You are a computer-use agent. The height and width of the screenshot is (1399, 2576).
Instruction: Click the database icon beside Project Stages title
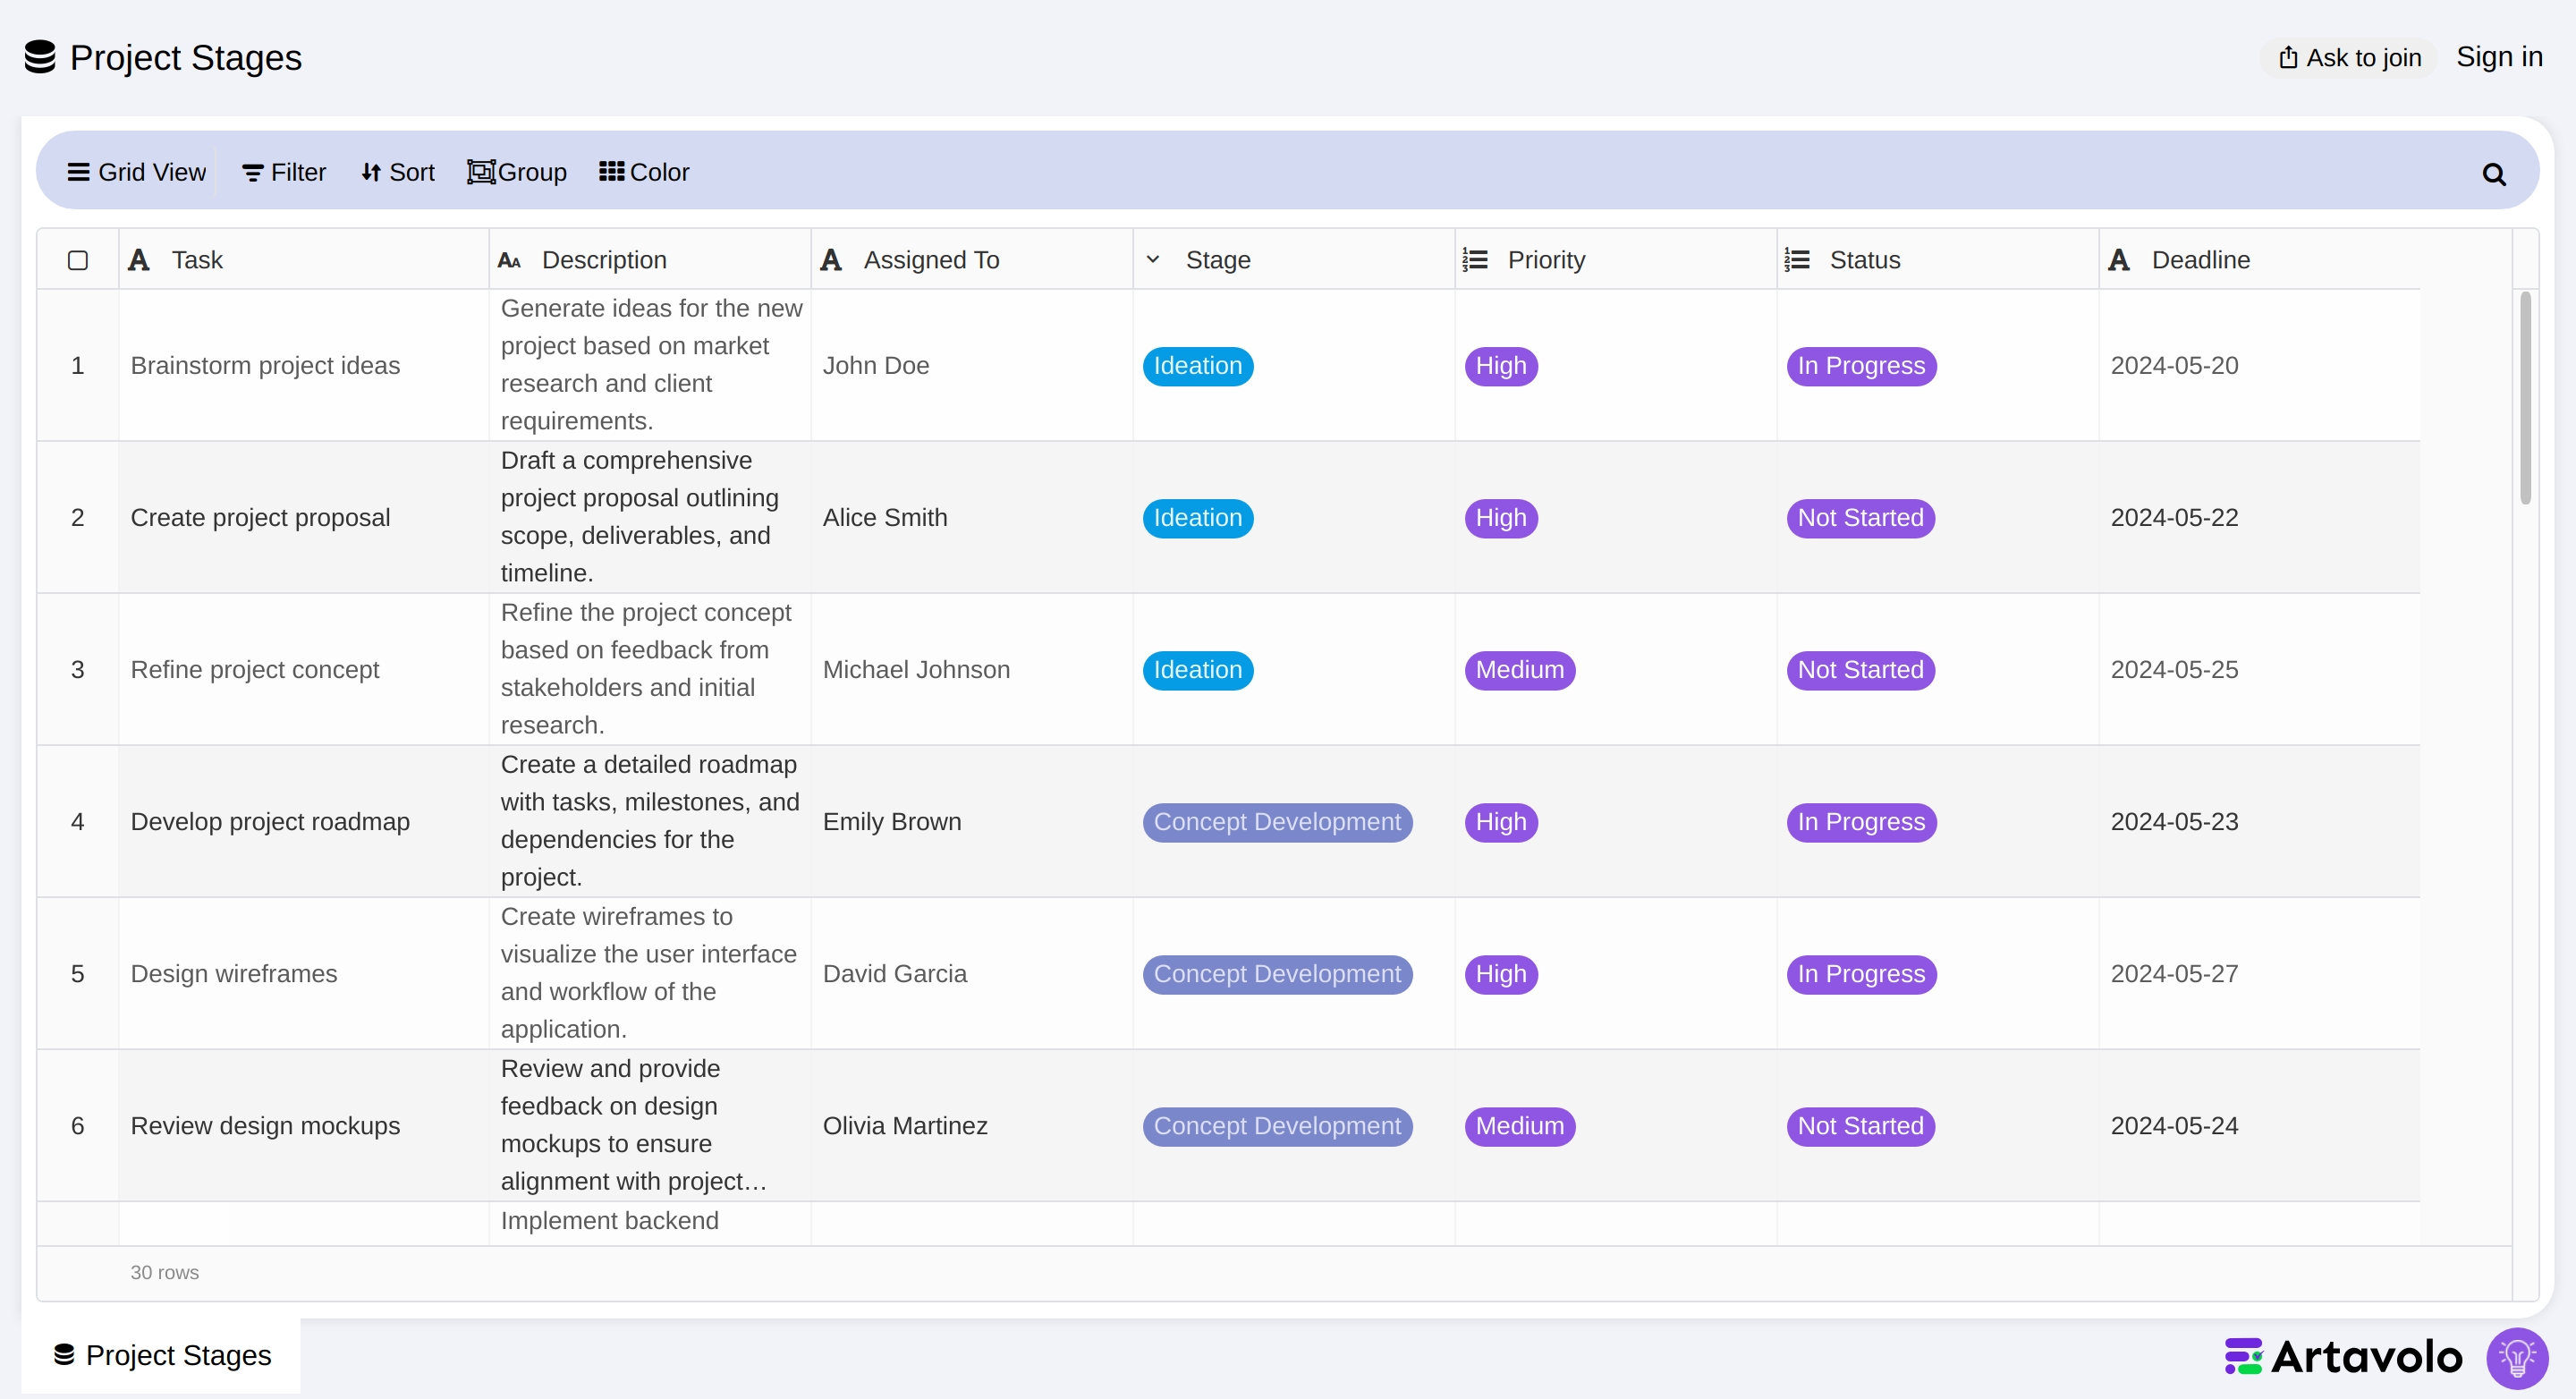click(x=40, y=57)
